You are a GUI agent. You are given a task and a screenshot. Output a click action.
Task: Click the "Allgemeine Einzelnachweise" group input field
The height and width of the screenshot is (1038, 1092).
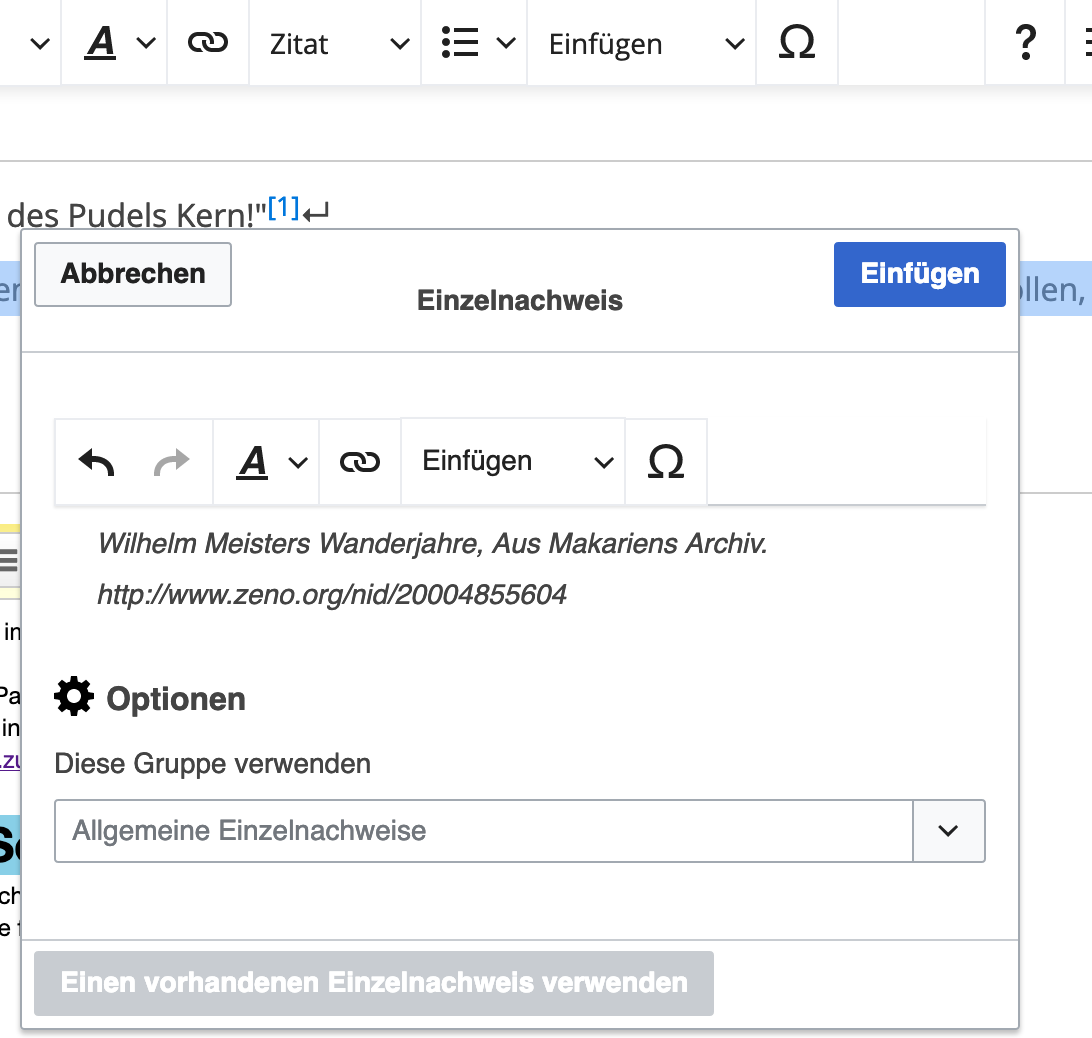click(x=483, y=831)
